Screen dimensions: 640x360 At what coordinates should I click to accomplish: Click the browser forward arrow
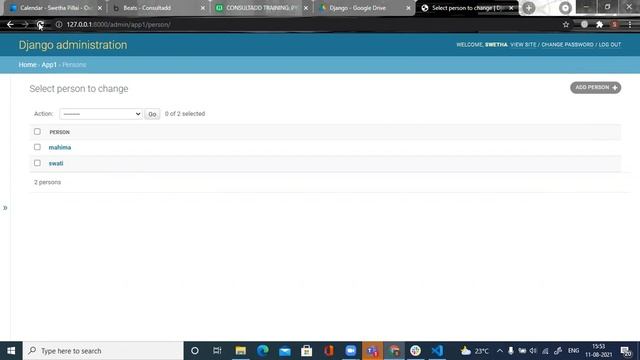(x=25, y=24)
